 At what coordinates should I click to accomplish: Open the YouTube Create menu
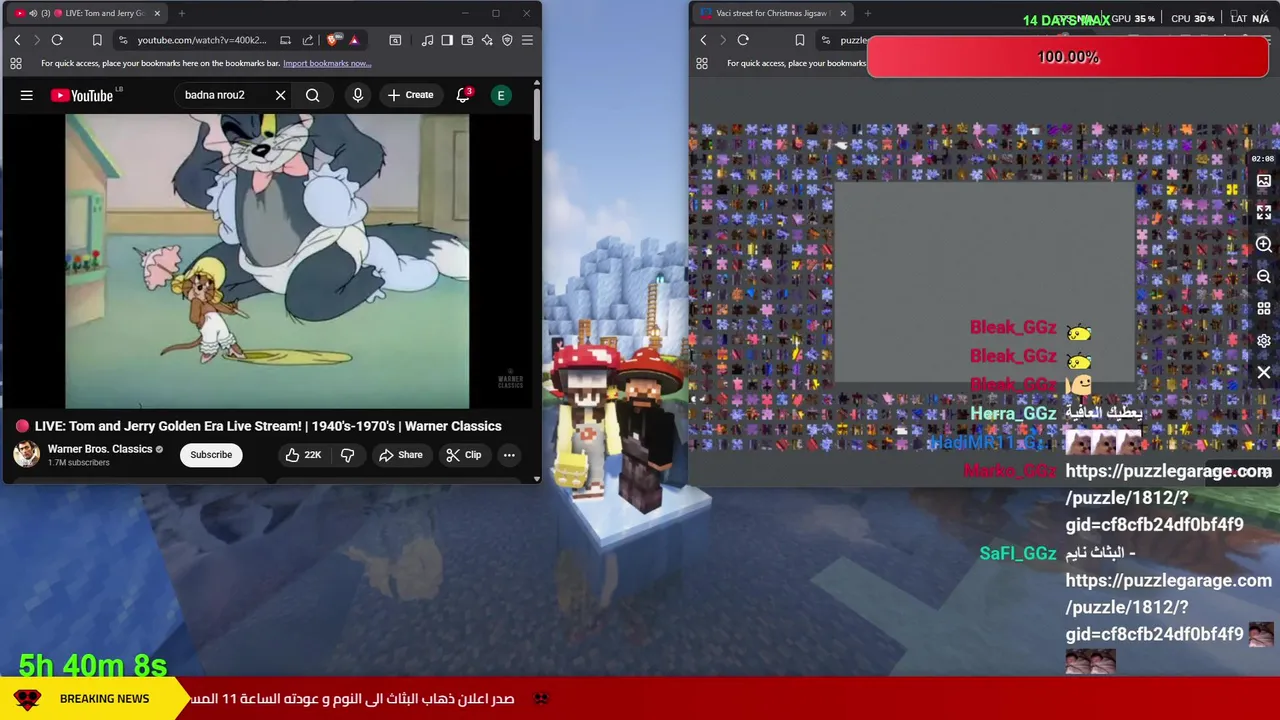[x=410, y=95]
